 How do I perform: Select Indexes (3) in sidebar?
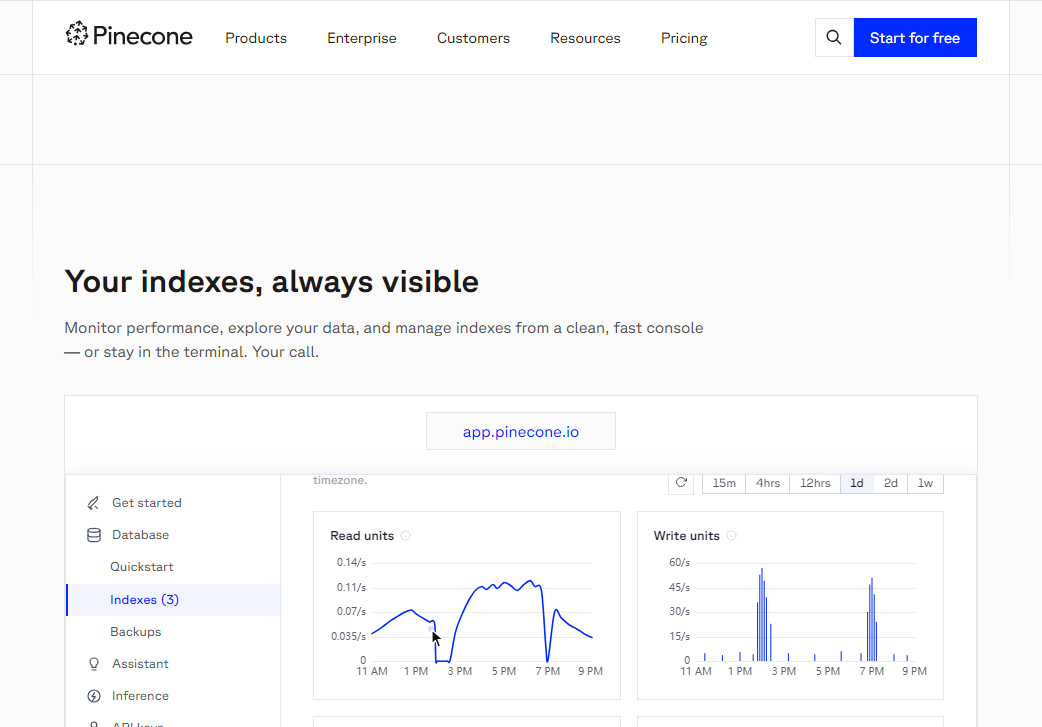tap(173, 599)
